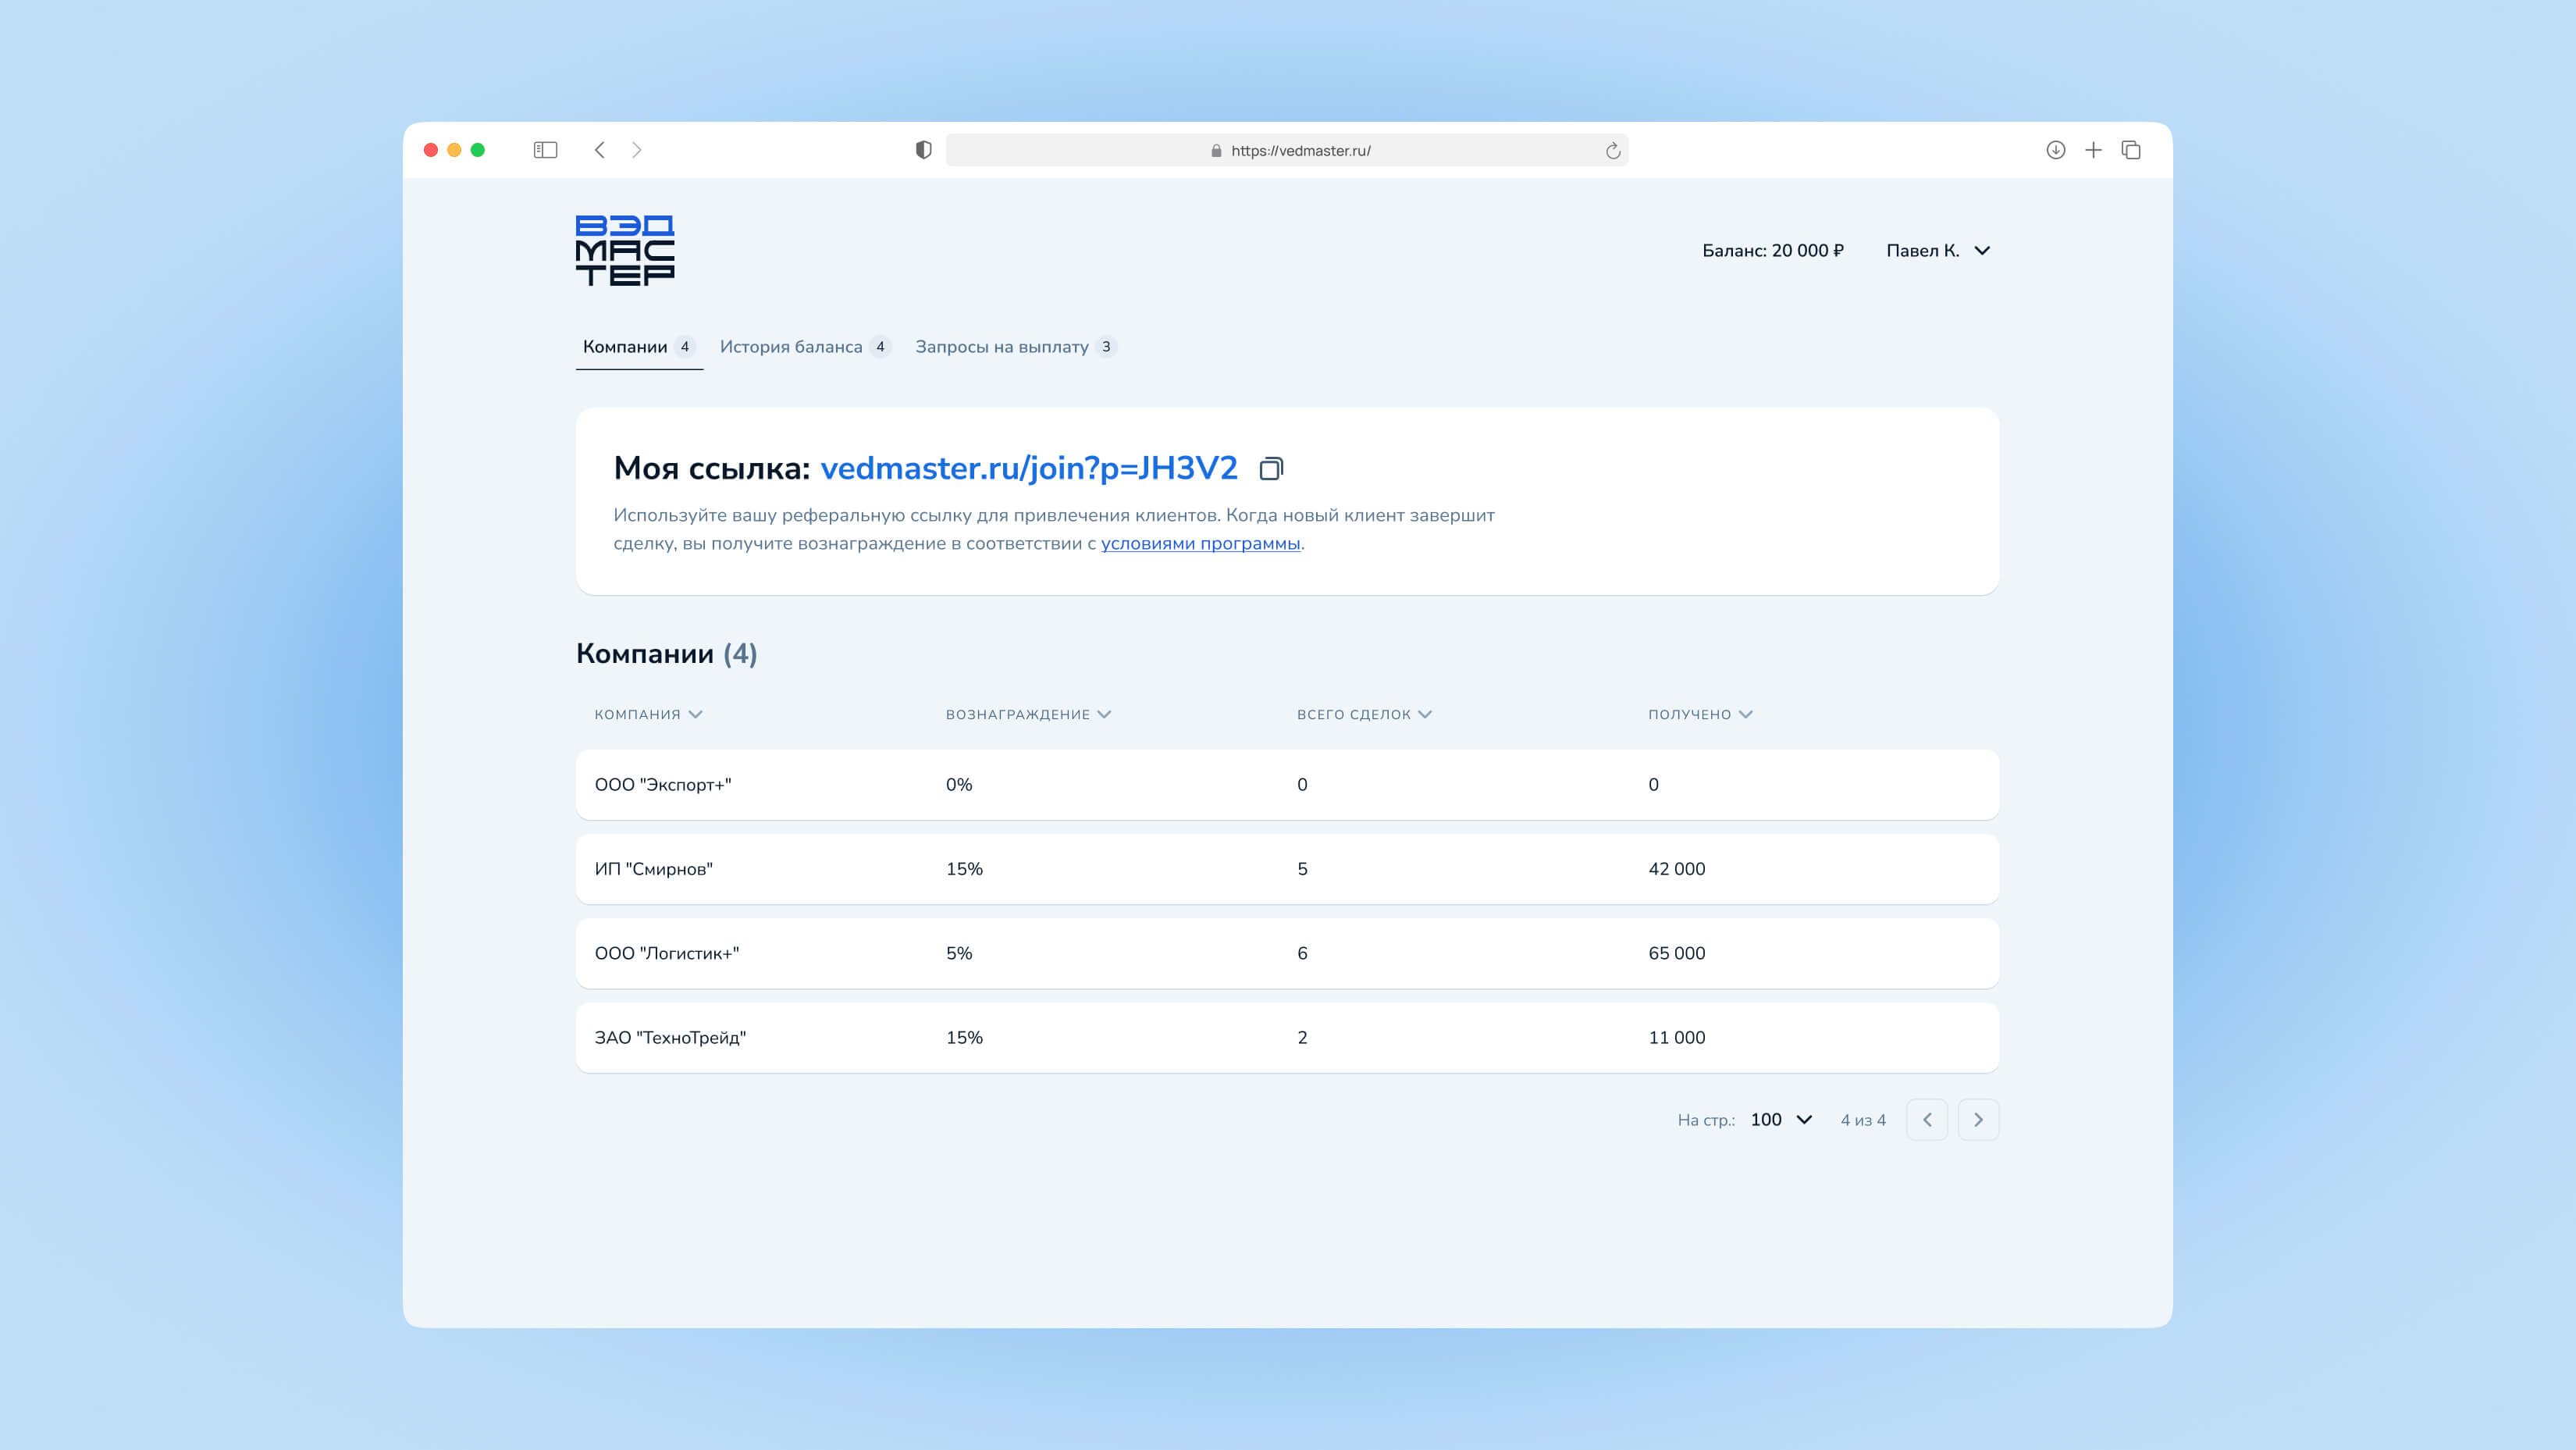Go back with the browser back arrow
This screenshot has height=1450, width=2576.
point(600,150)
